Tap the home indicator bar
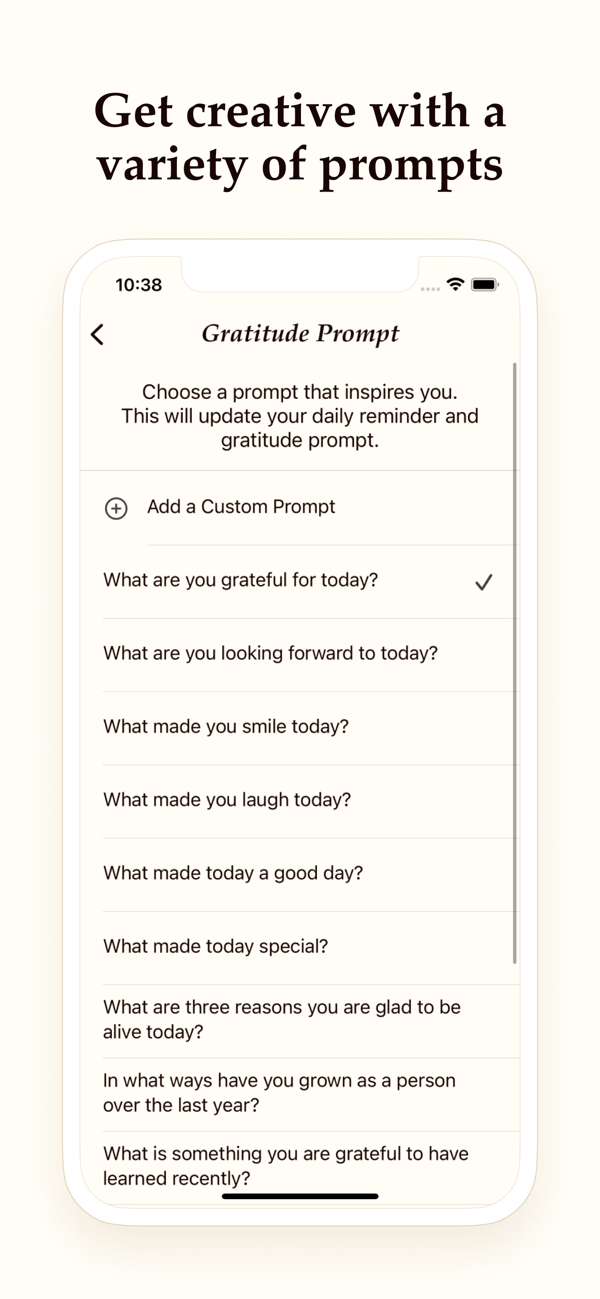Screen dimensions: 600x1299 tap(300, 1196)
